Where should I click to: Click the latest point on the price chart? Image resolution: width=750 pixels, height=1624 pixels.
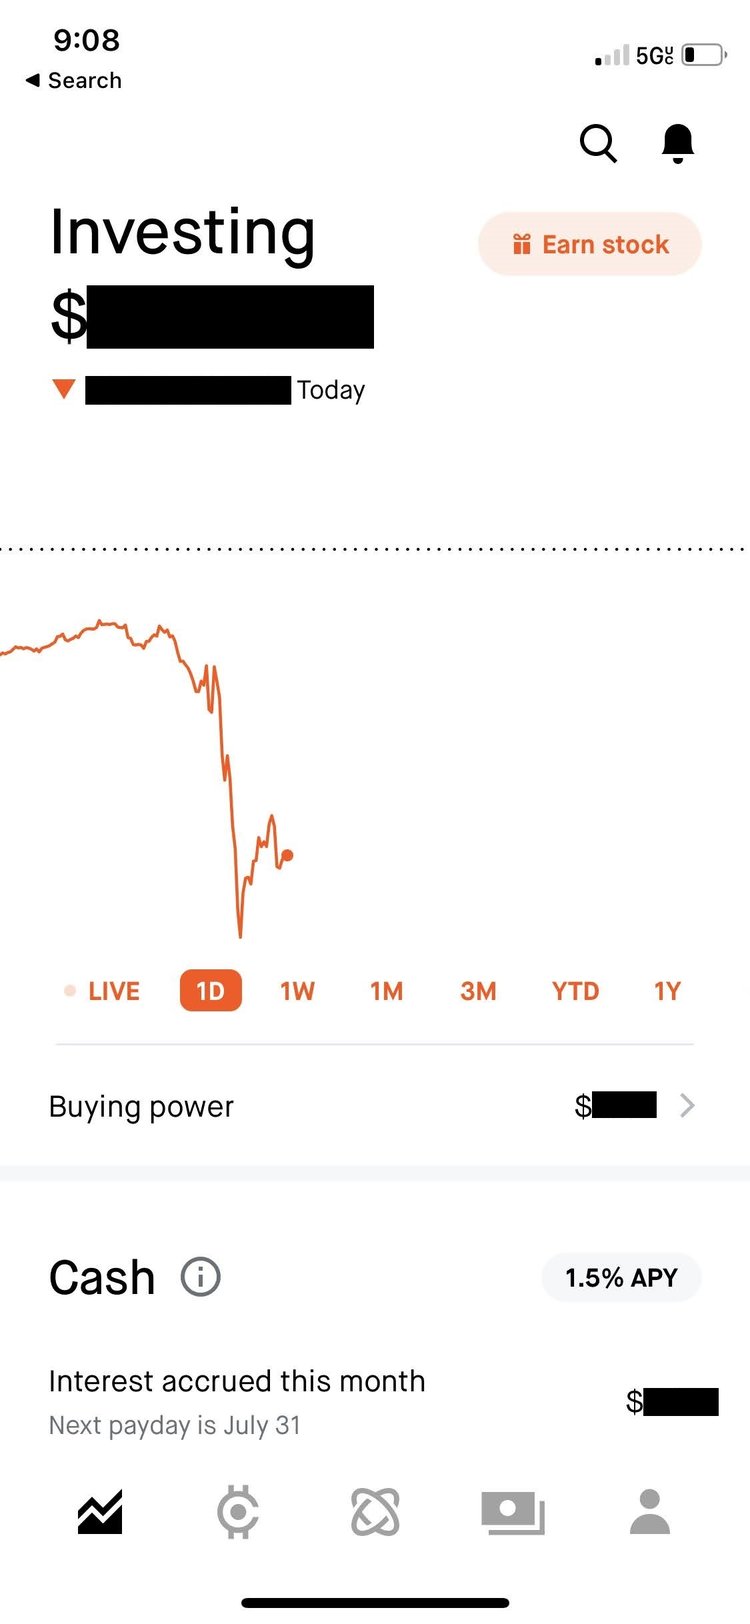coord(288,856)
